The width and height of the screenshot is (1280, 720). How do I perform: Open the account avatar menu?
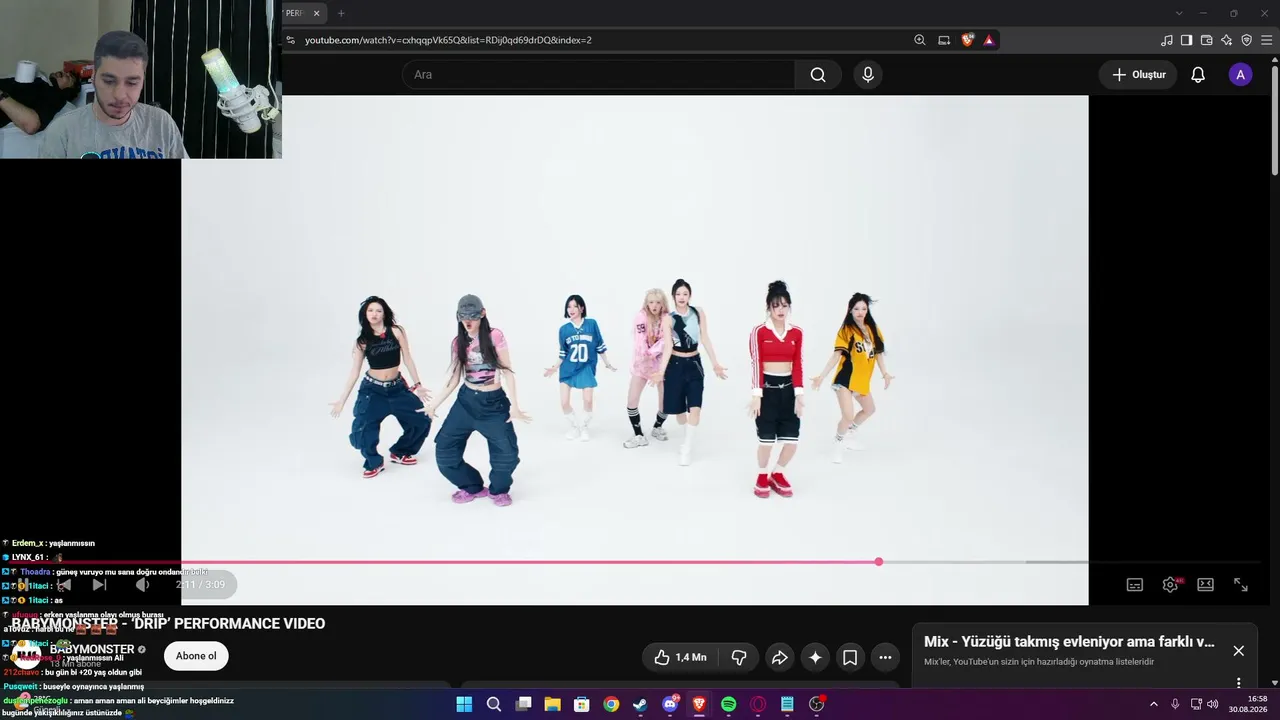coord(1240,75)
